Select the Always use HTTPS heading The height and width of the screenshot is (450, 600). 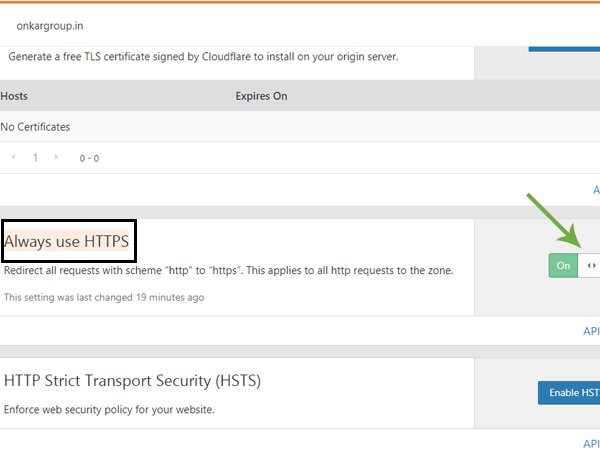point(67,241)
